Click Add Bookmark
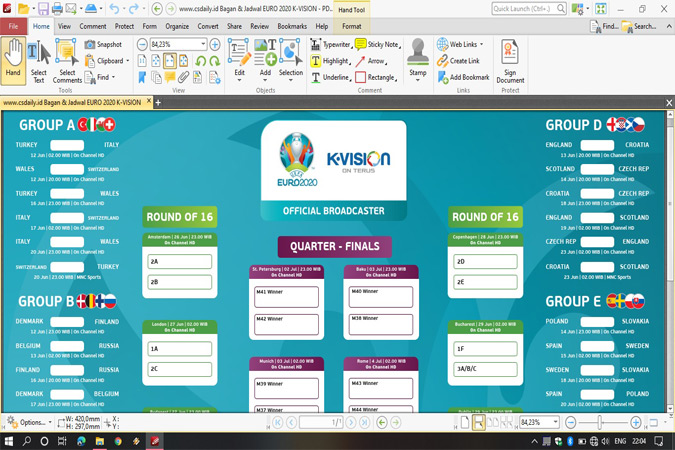This screenshot has width=675, height=450. click(x=464, y=78)
